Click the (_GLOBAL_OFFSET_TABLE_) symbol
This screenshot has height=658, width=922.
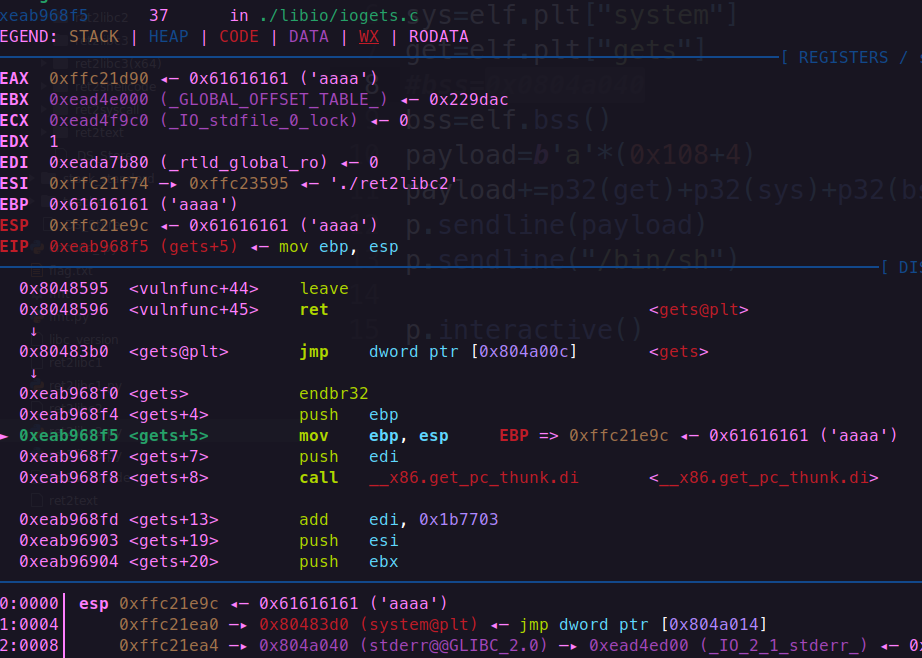(273, 99)
